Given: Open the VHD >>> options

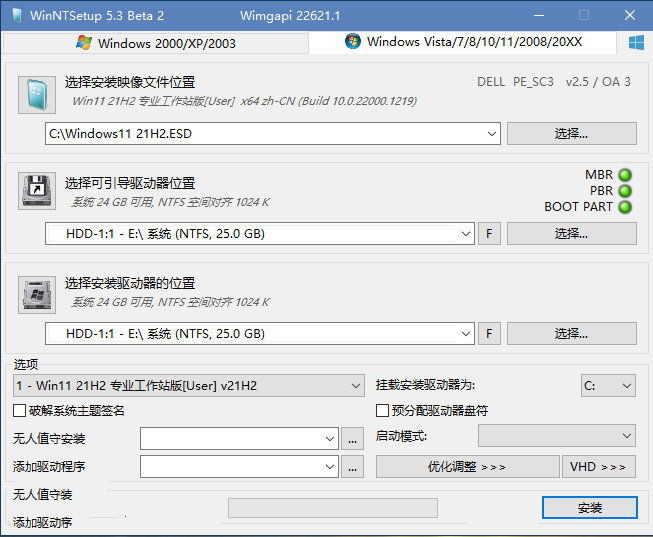Looking at the screenshot, I should [x=599, y=467].
